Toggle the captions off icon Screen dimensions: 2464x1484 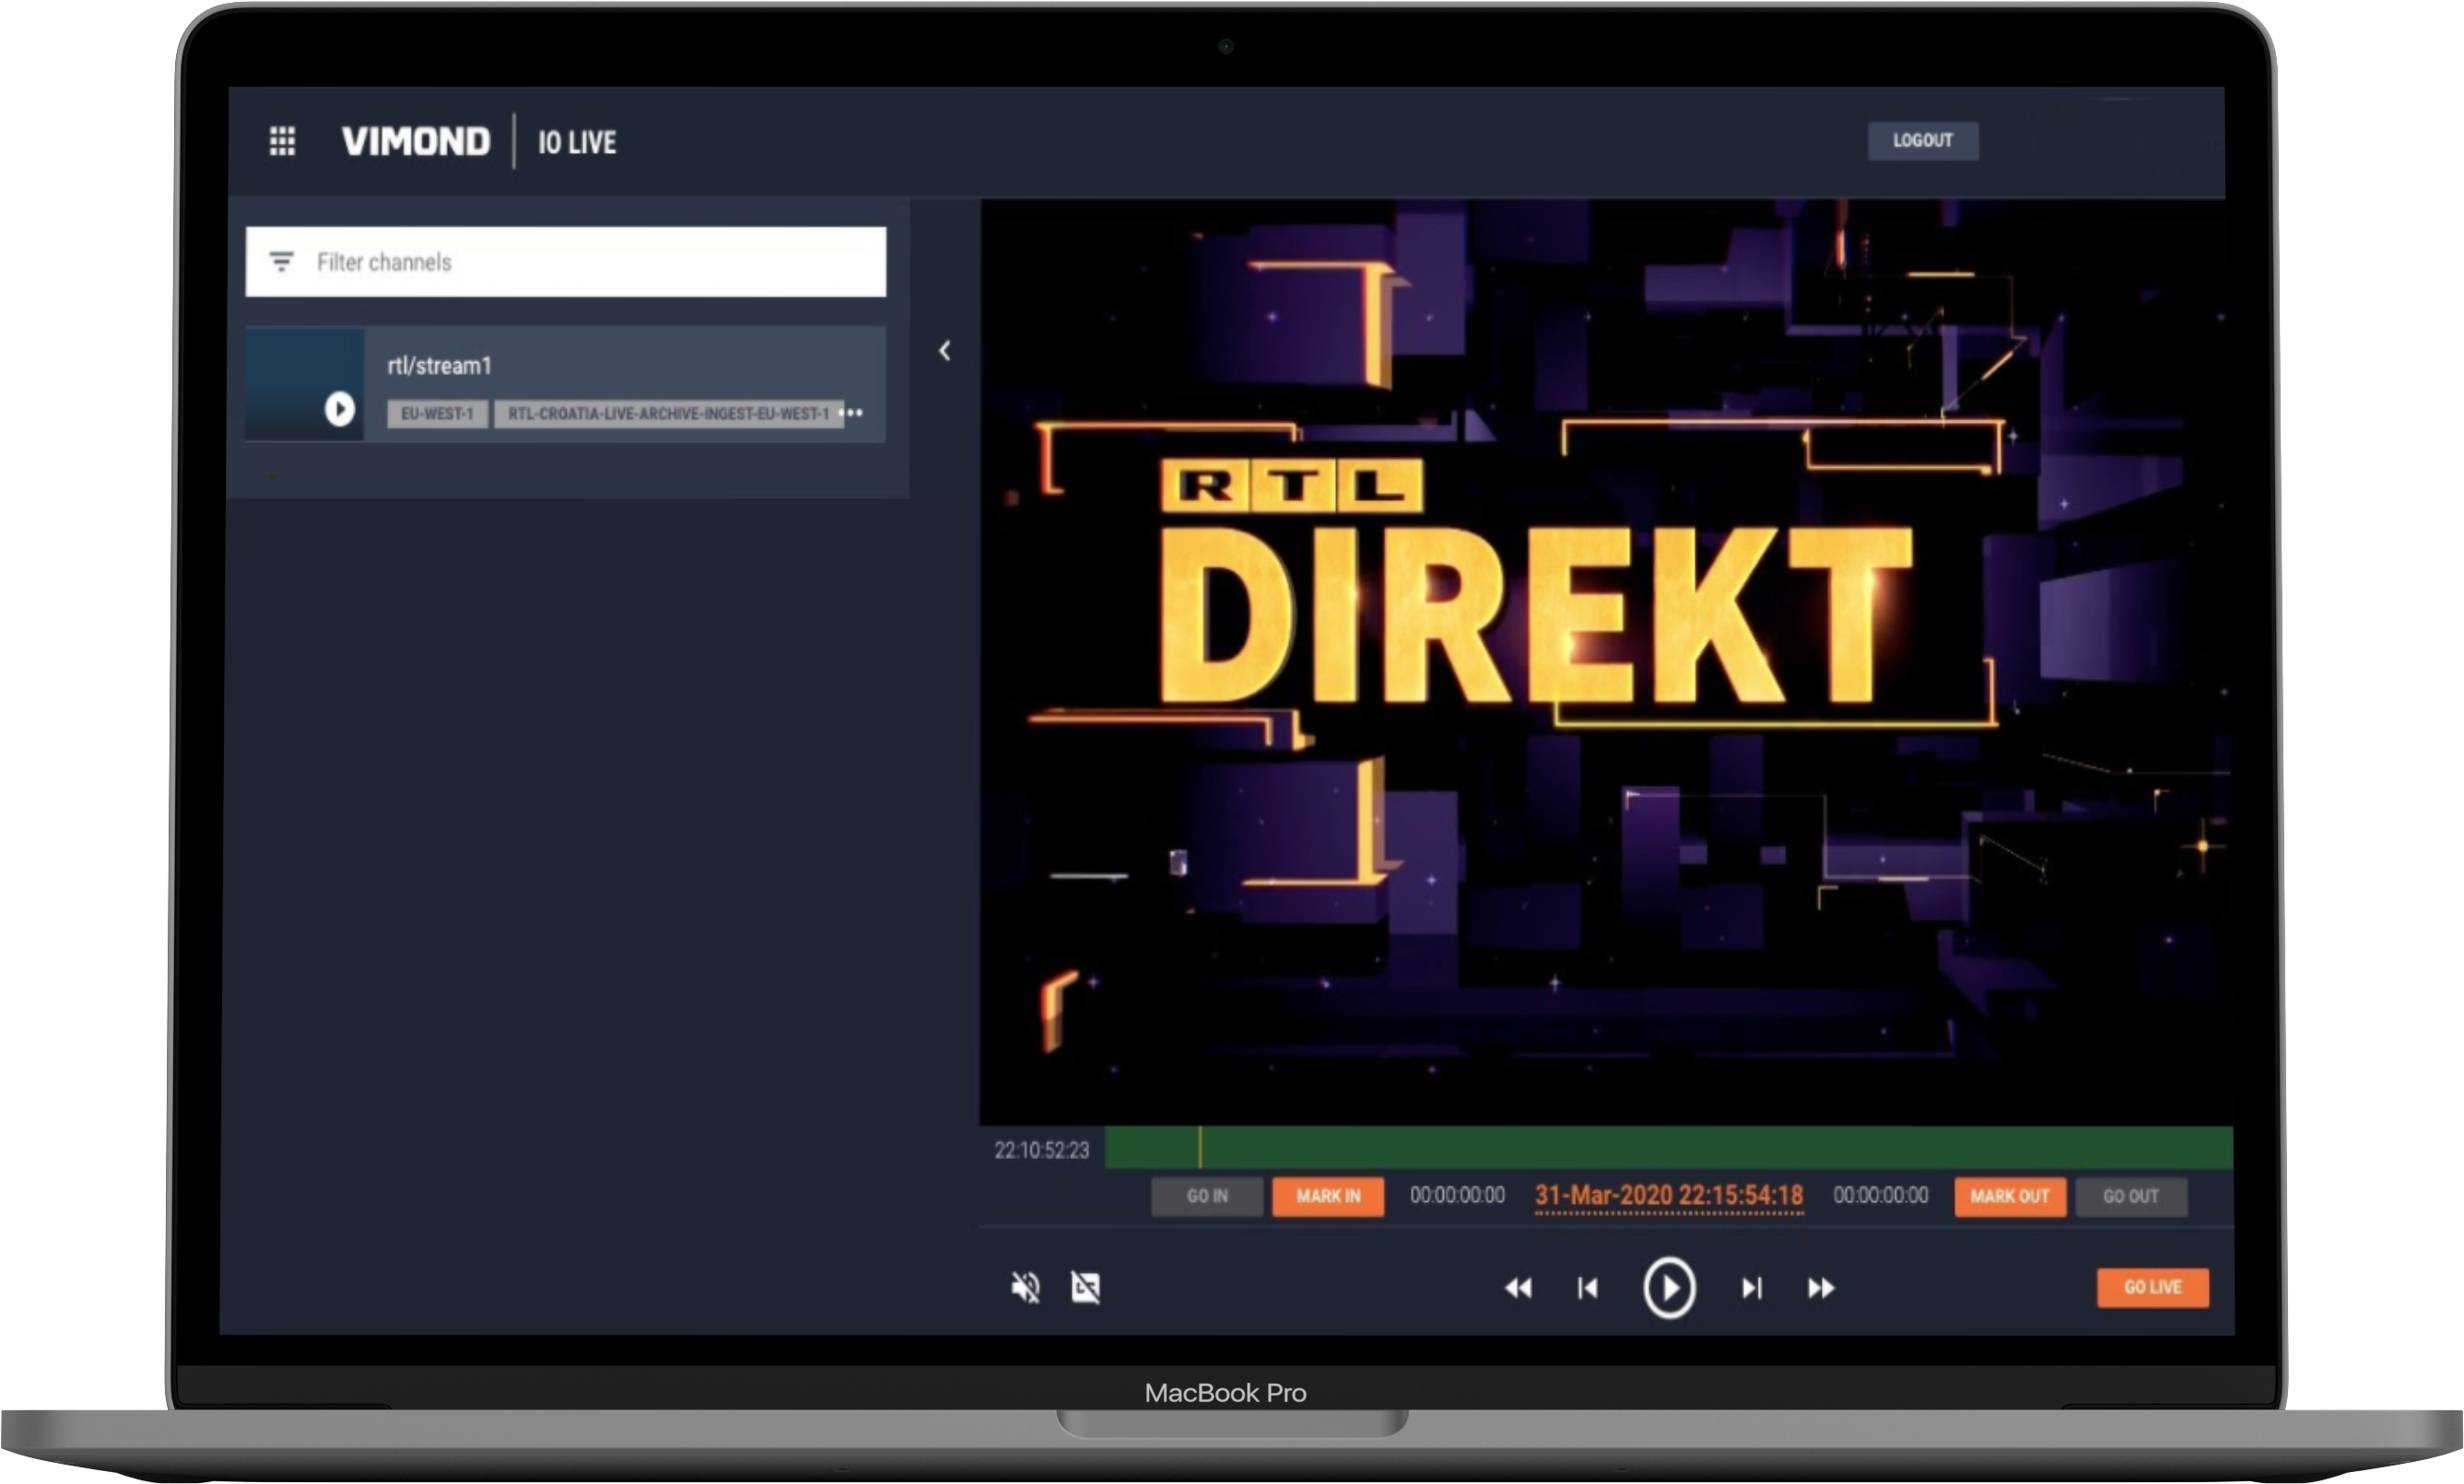[1086, 1287]
